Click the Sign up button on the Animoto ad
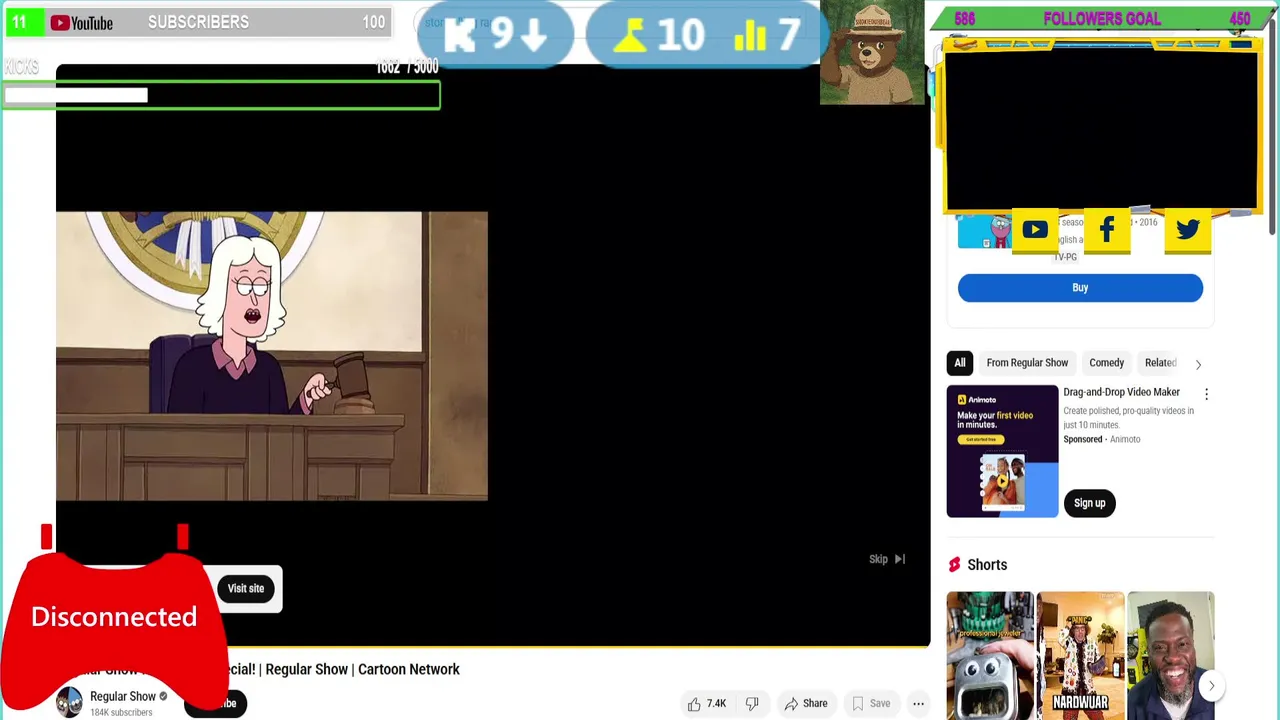The height and width of the screenshot is (720, 1280). (x=1089, y=503)
